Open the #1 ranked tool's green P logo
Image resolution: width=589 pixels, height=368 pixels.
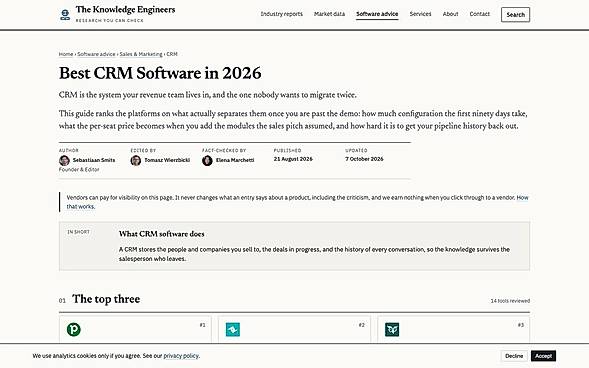tap(74, 329)
